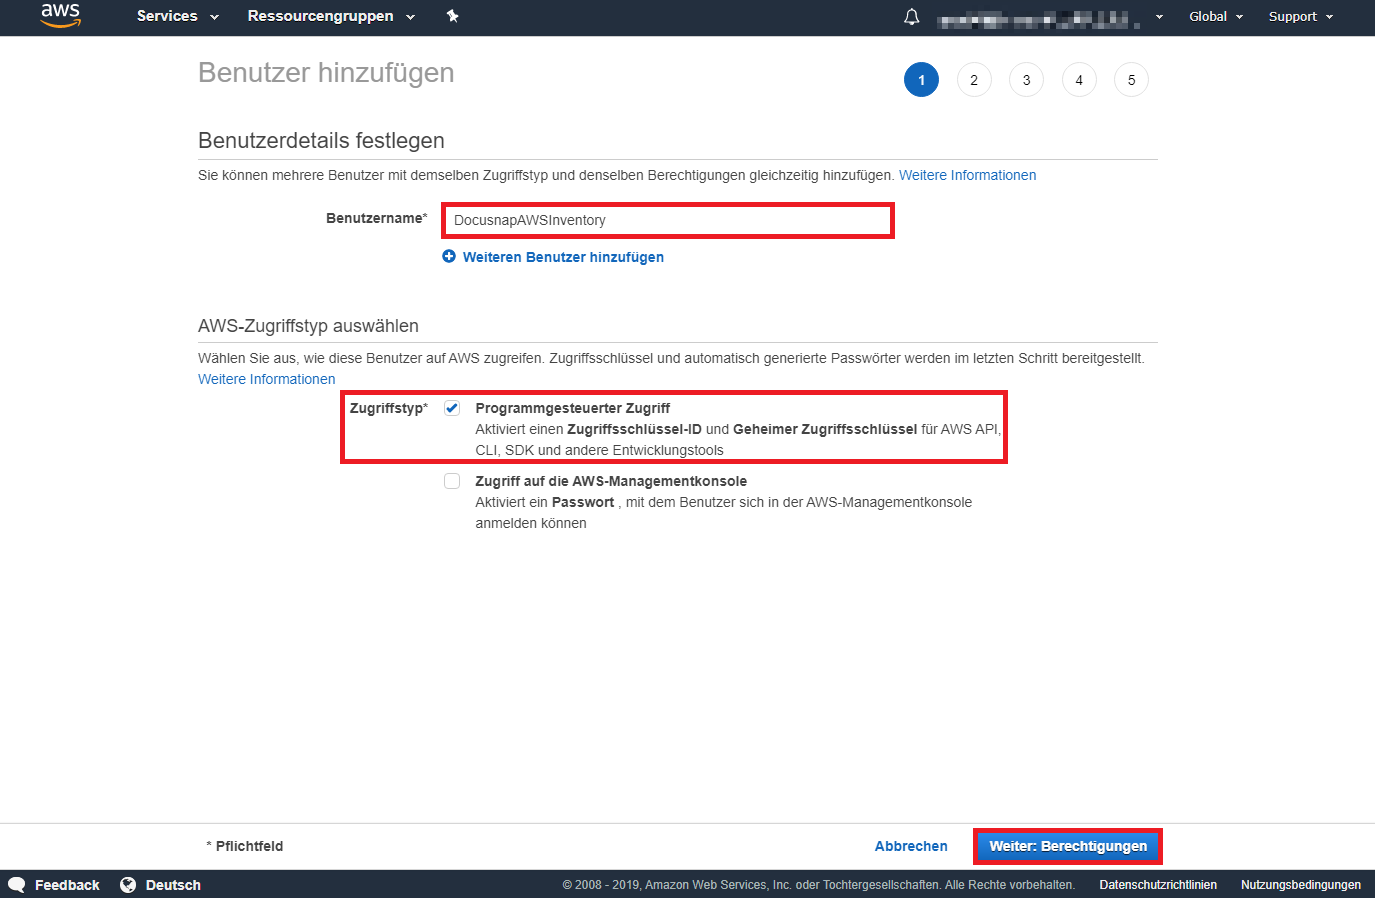Click Abbrechen to cancel
Viewport: 1375px width, 898px height.
click(911, 846)
